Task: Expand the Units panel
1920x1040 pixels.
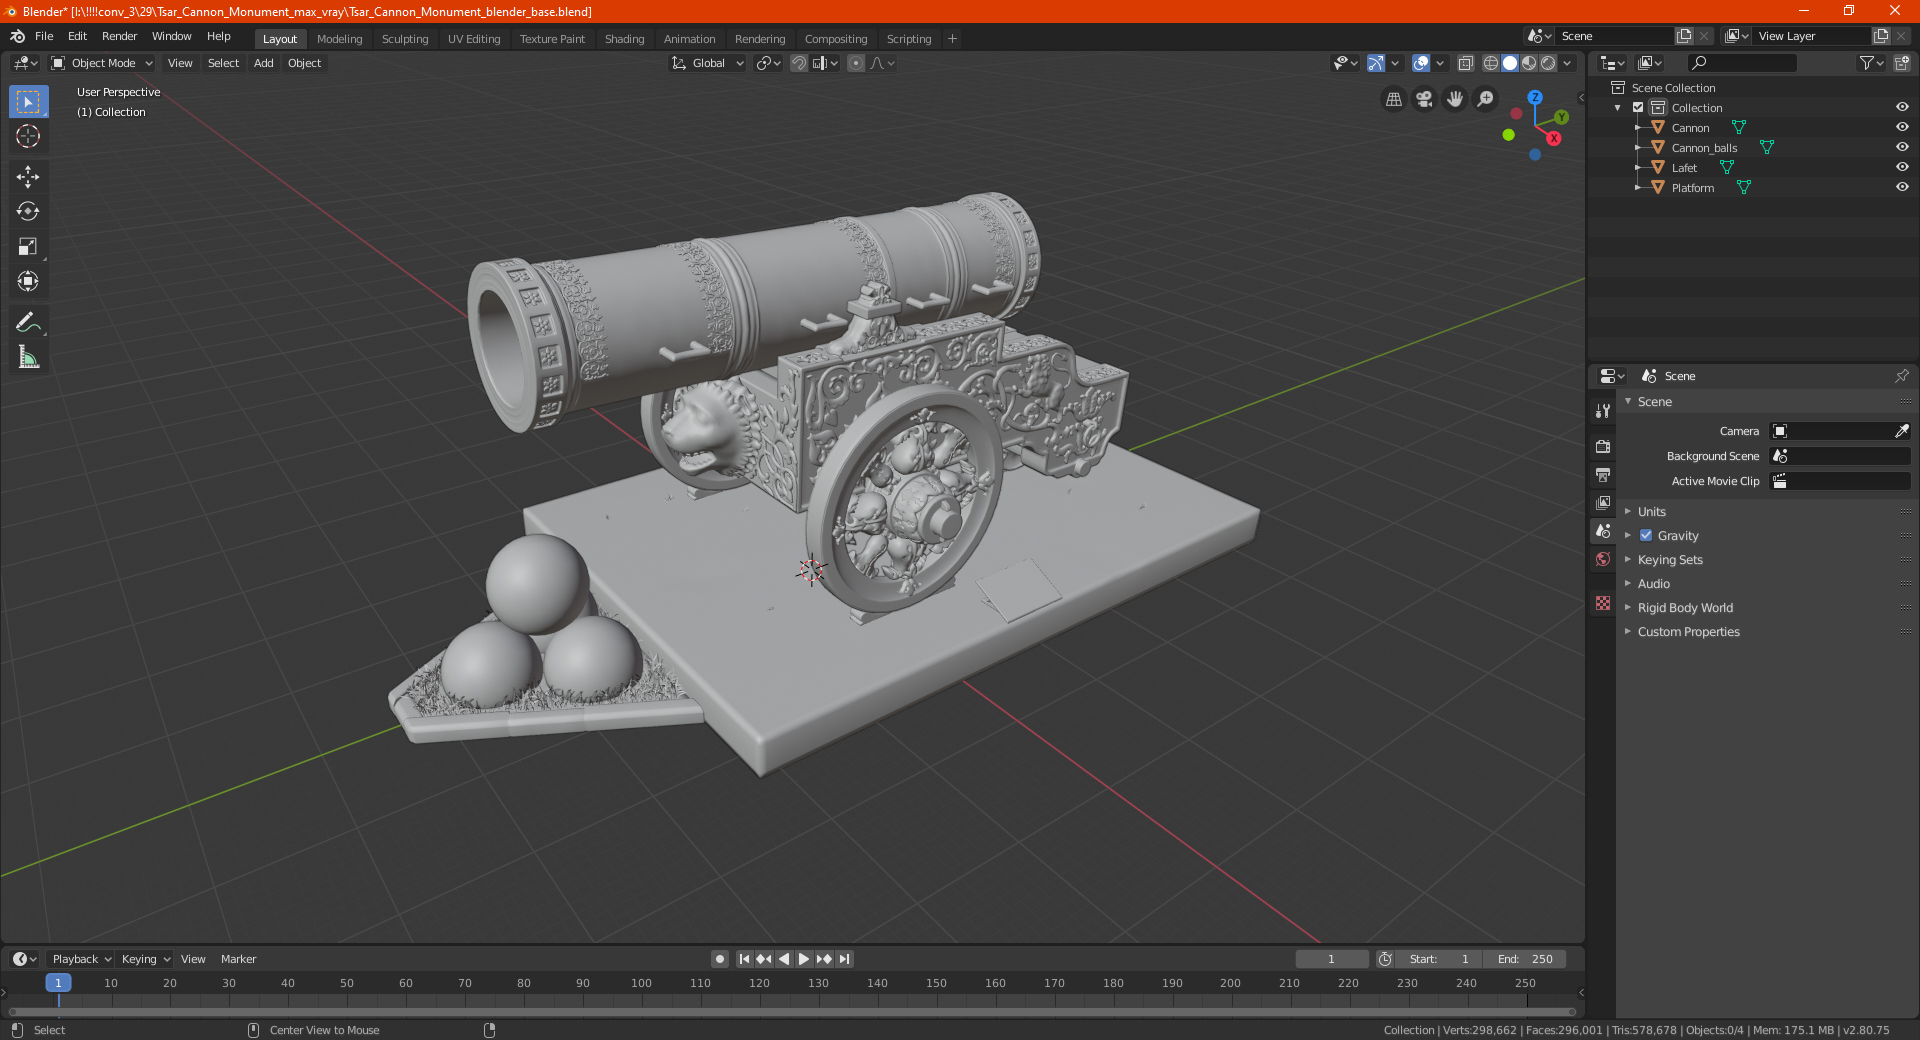Action: [x=1651, y=511]
